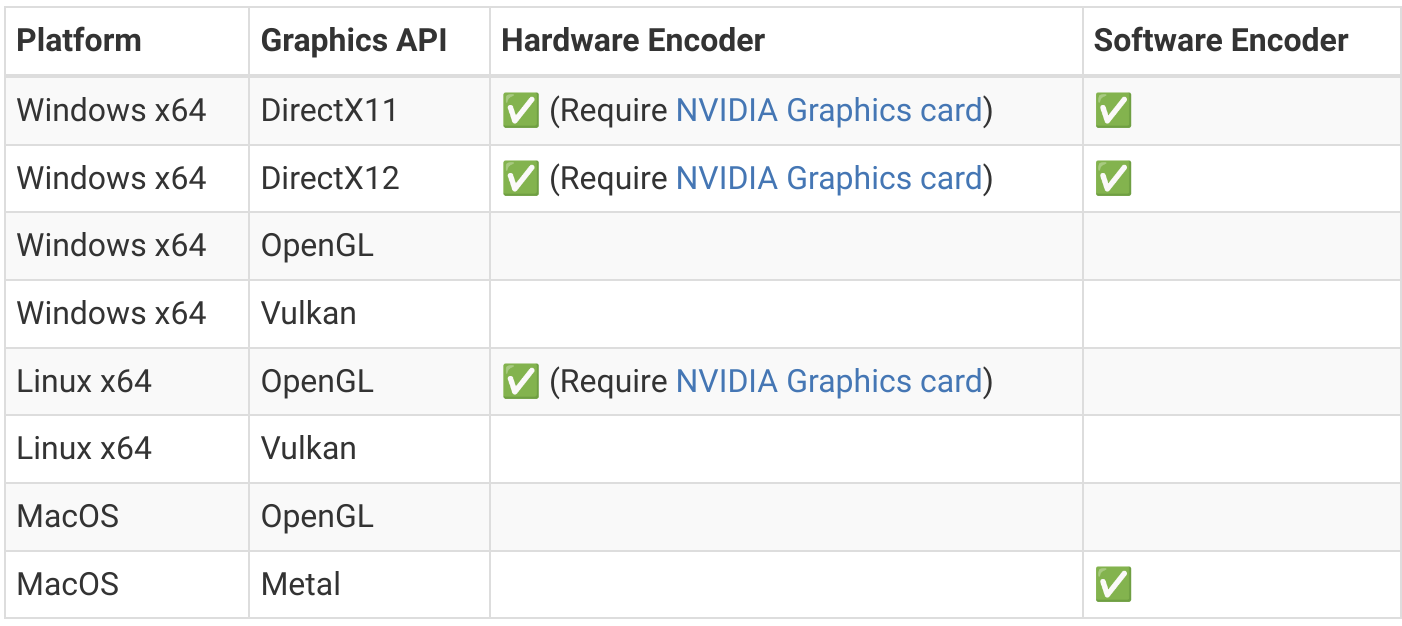Click the DirectX11 graphics API cell
Image resolution: width=1402 pixels, height=626 pixels.
click(369, 110)
